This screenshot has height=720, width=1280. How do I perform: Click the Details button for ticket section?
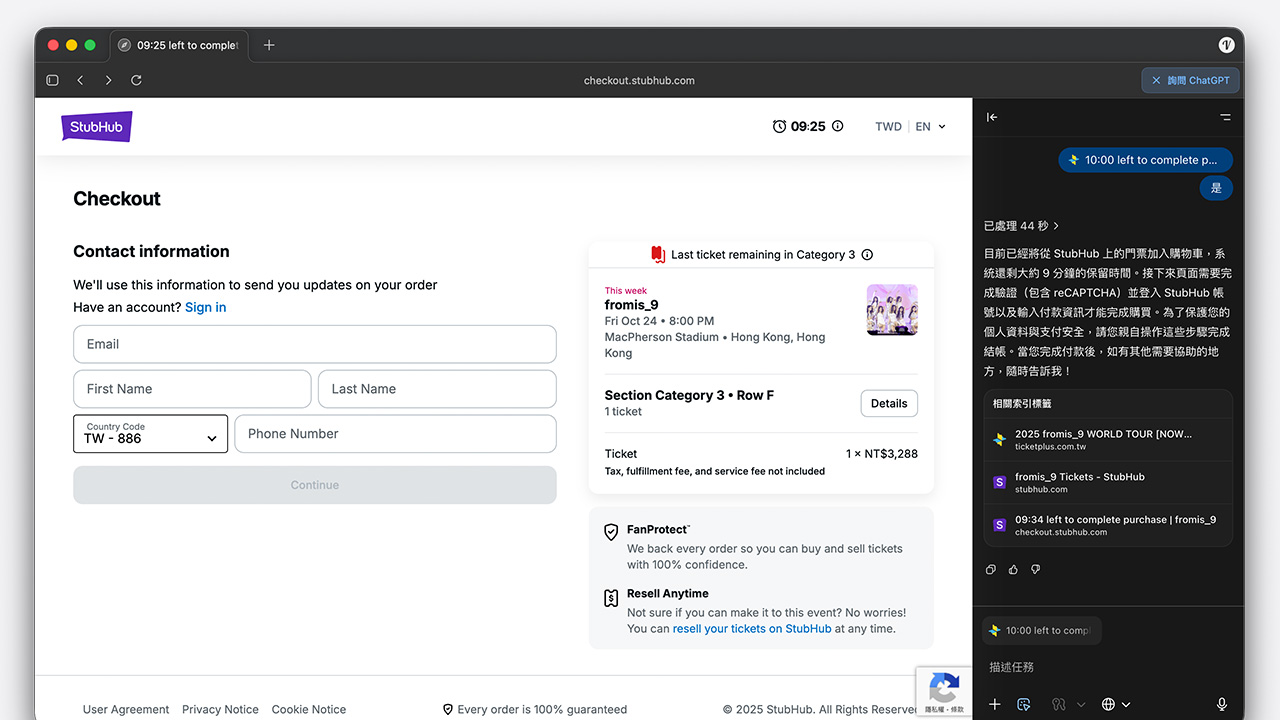tap(889, 403)
